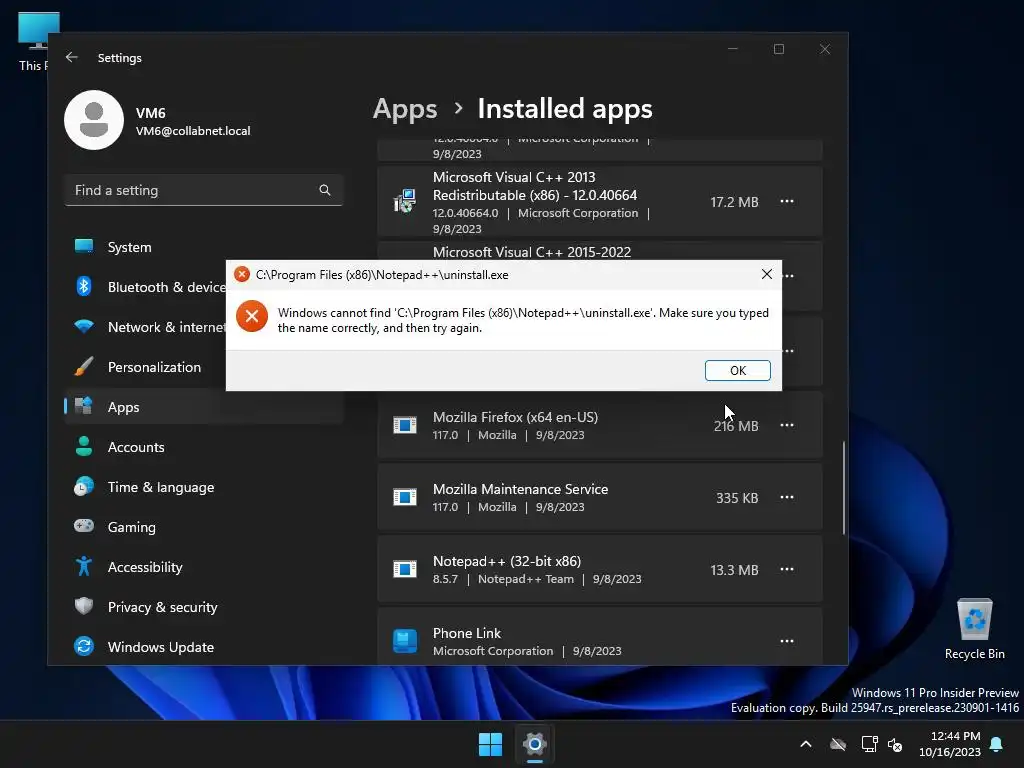1024x768 pixels.
Task: Click the VM6 user avatar
Action: click(94, 120)
